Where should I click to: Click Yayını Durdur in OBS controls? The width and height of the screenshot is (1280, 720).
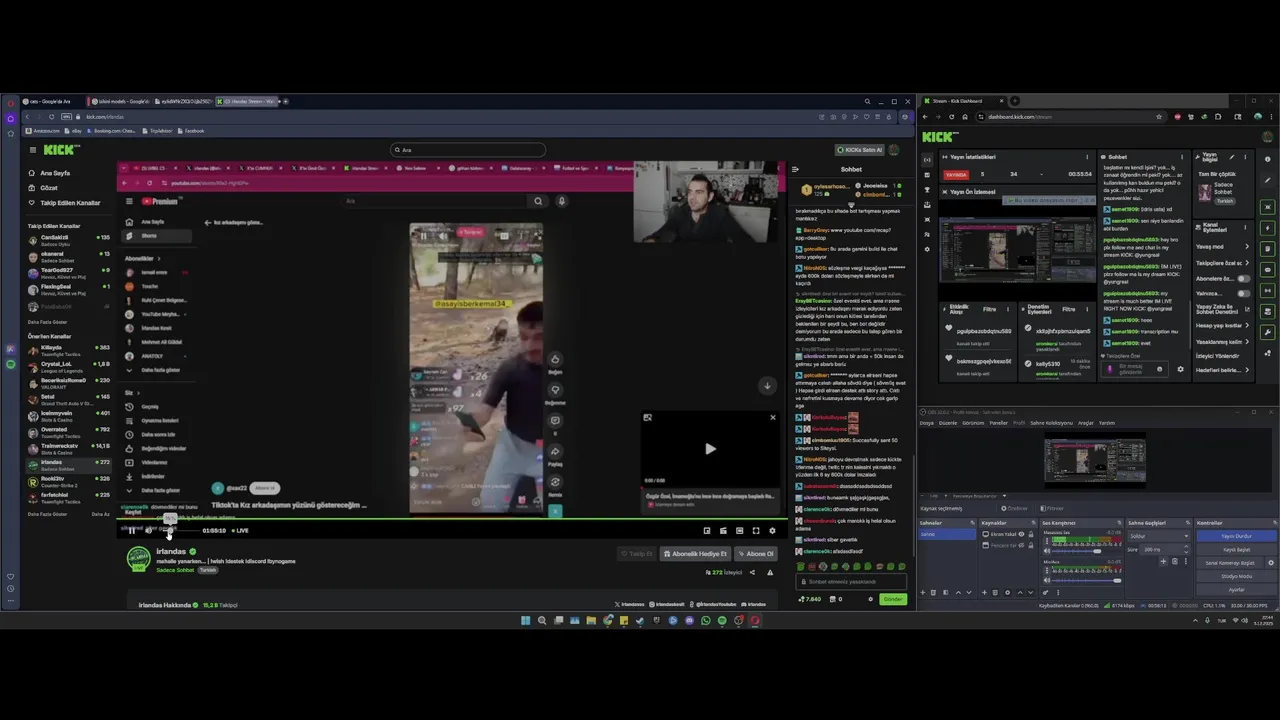pos(1237,536)
